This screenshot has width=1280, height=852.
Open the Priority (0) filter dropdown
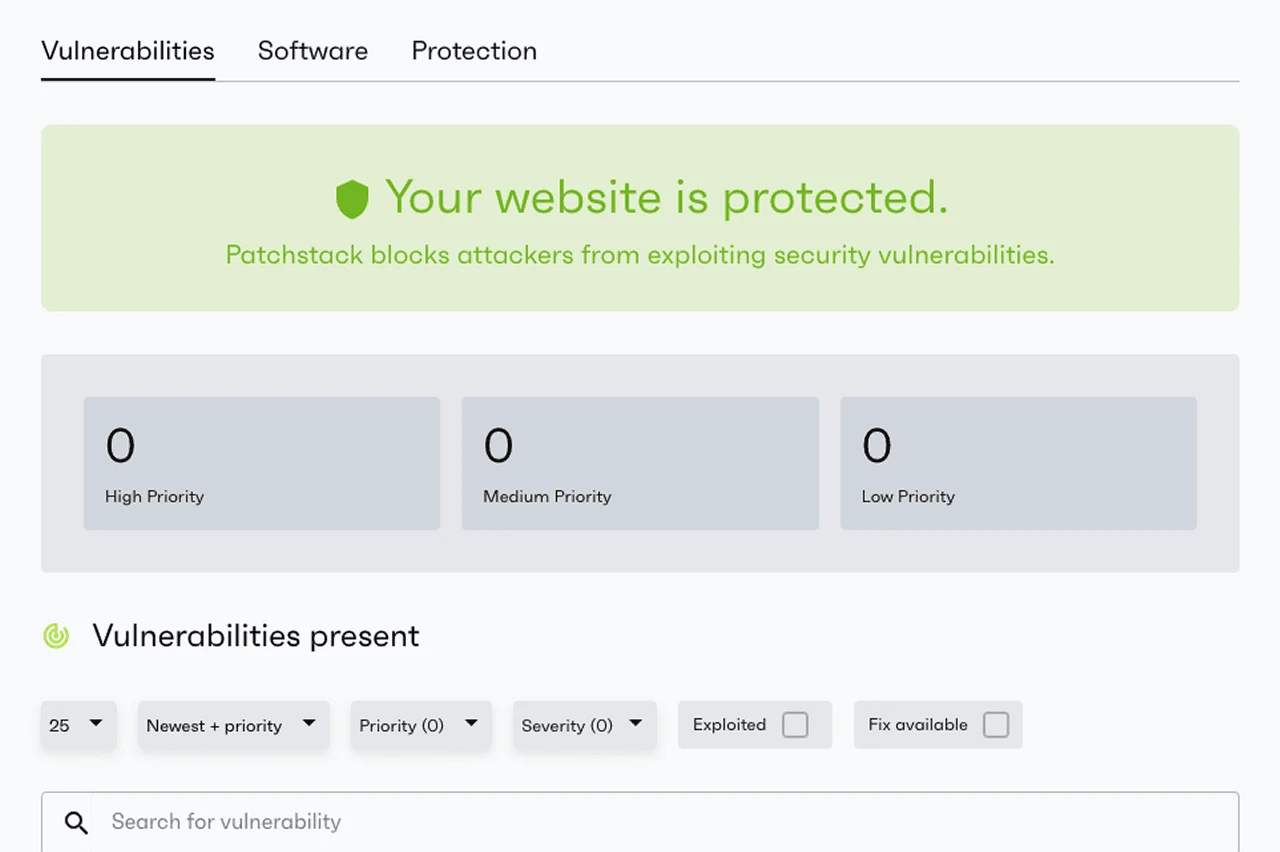click(419, 725)
